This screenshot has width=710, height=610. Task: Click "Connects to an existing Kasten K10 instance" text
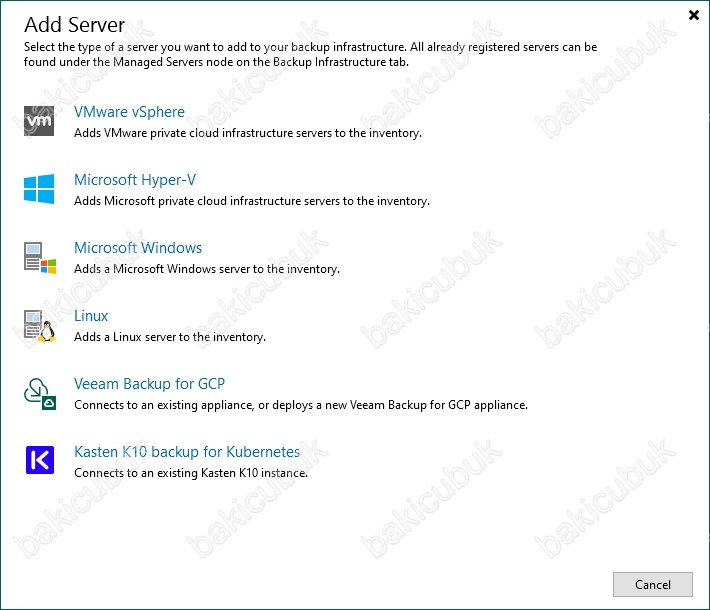[x=191, y=473]
